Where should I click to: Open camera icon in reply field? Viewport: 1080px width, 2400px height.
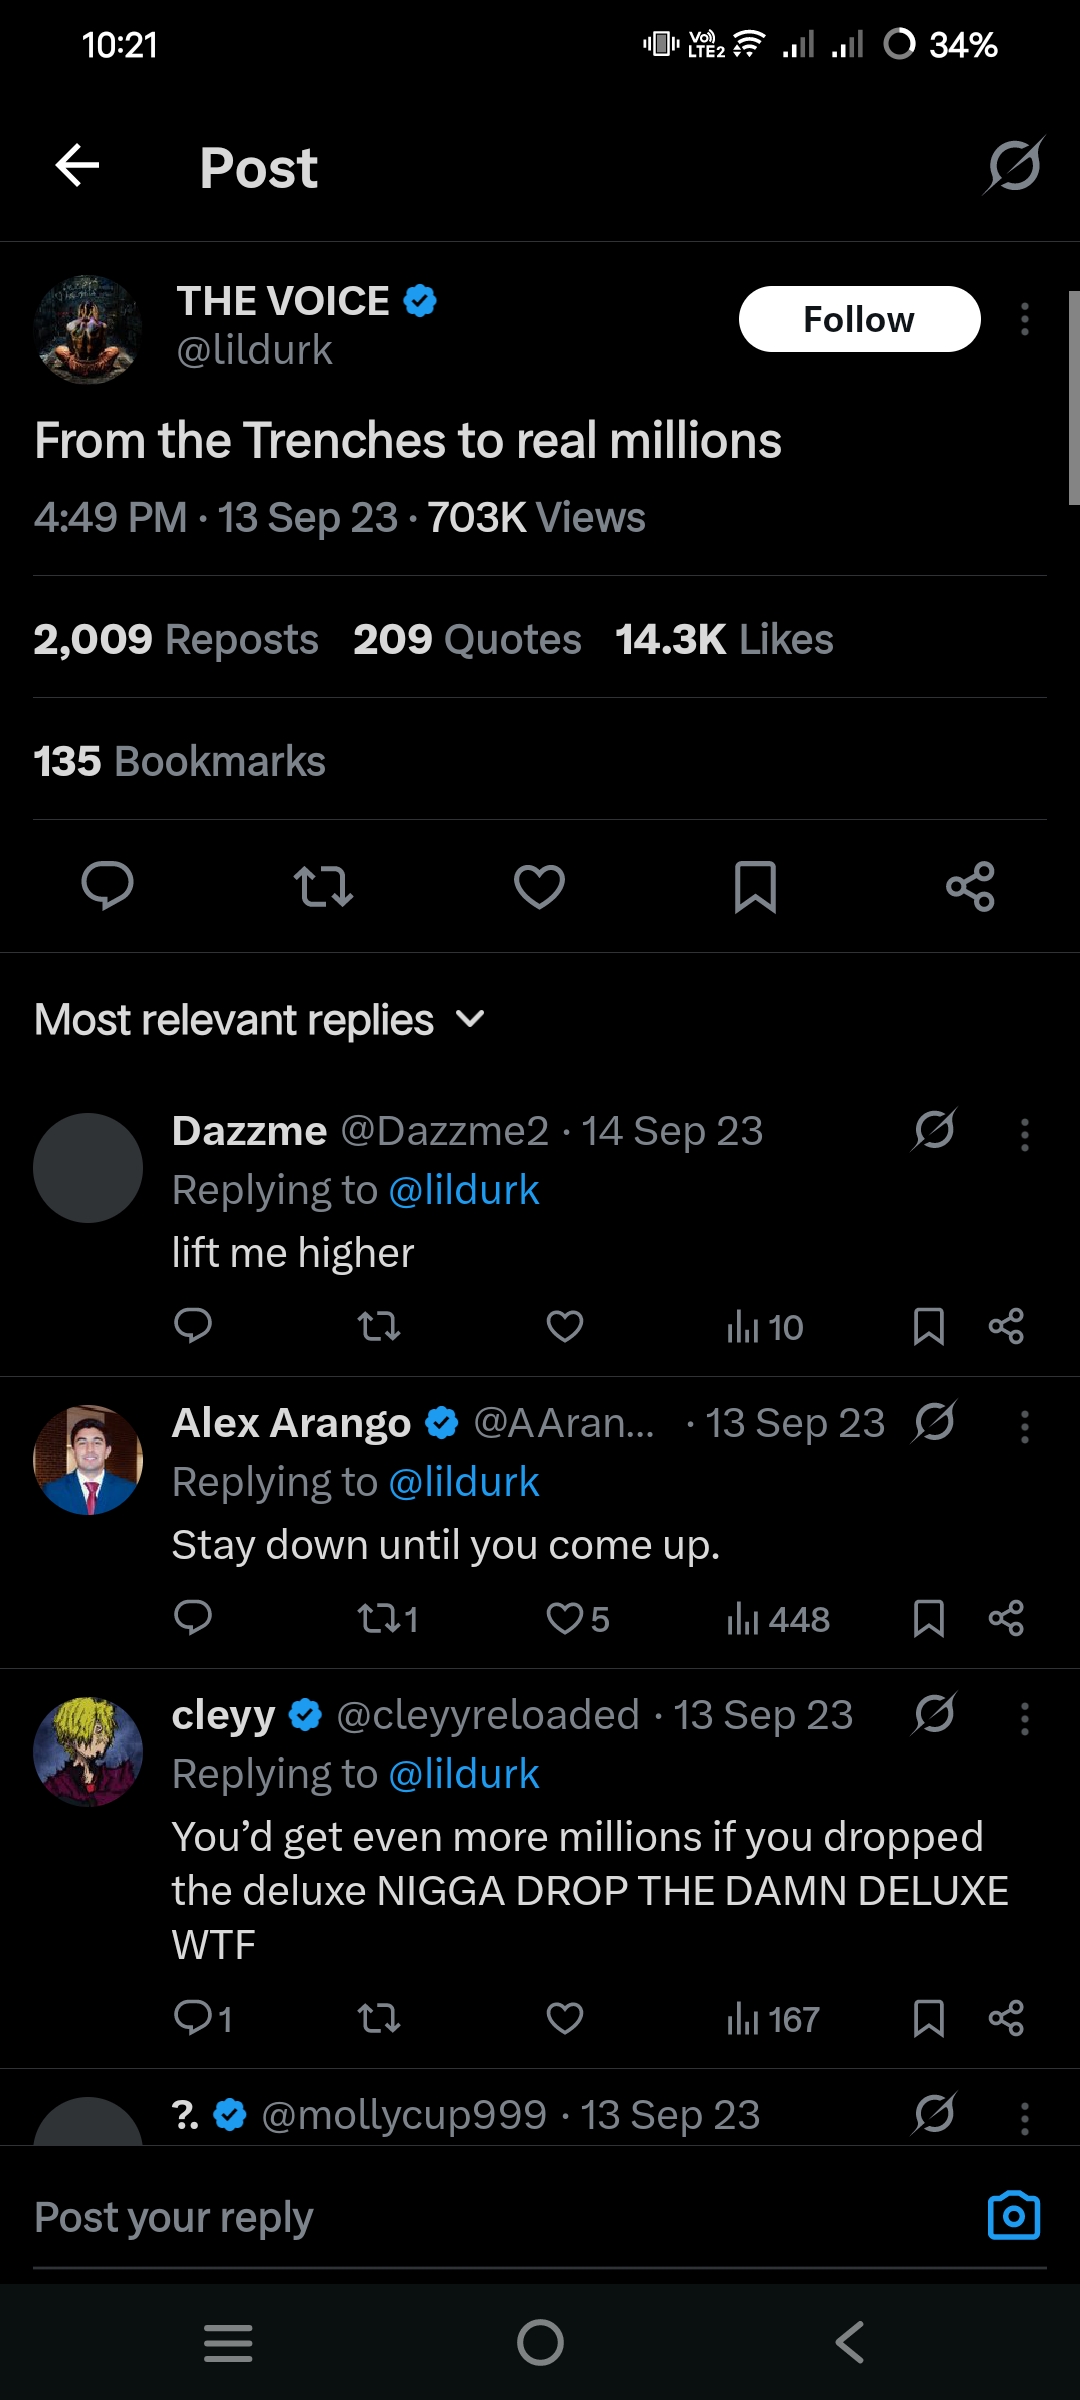pyautogui.click(x=1013, y=2216)
